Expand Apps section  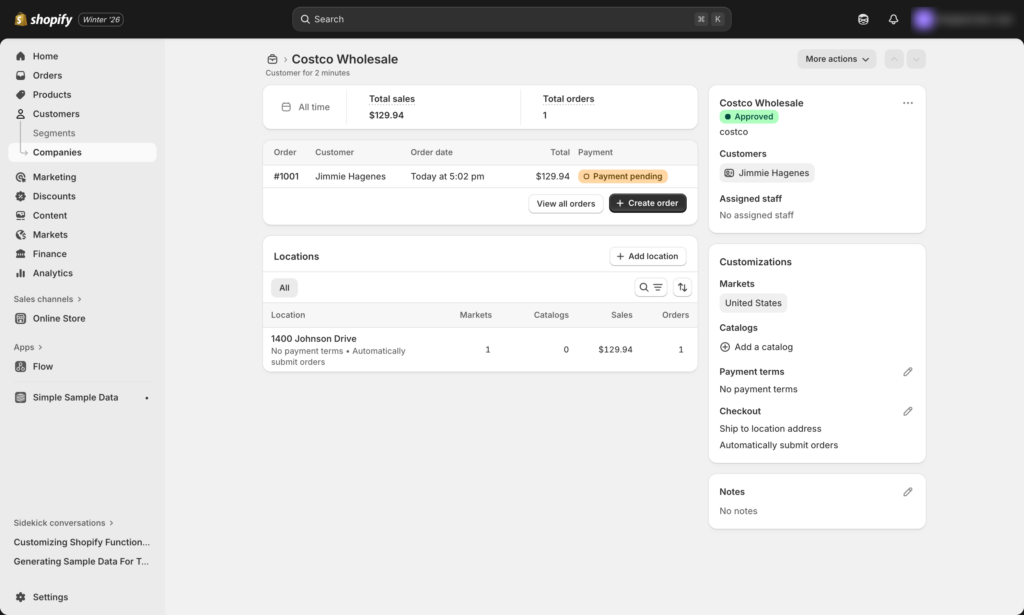28,347
